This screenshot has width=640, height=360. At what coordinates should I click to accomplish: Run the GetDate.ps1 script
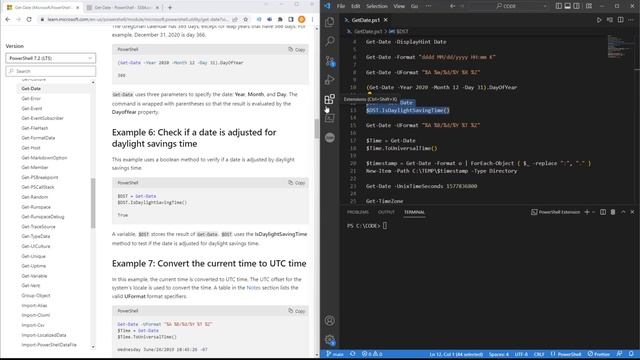coord(599,20)
